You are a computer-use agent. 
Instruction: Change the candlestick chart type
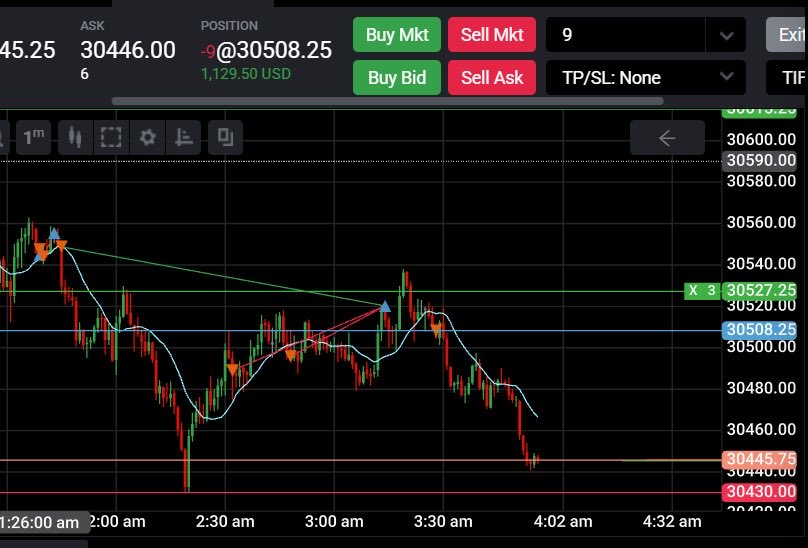click(x=76, y=137)
